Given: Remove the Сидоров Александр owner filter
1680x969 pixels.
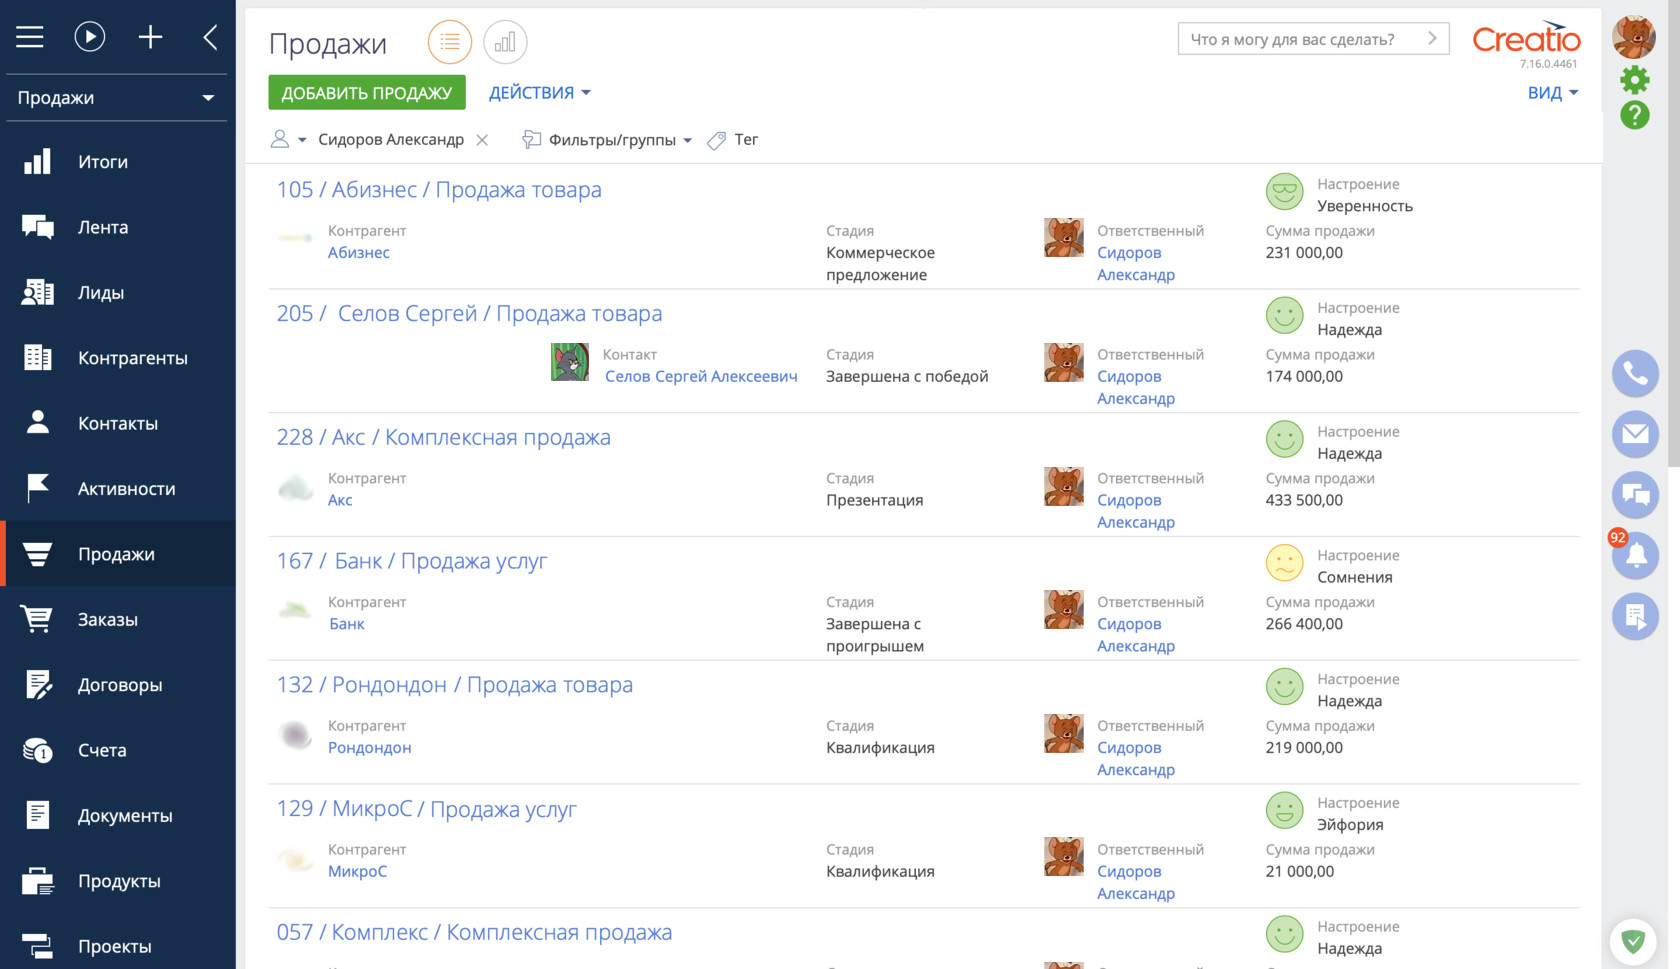Looking at the screenshot, I should click(482, 140).
